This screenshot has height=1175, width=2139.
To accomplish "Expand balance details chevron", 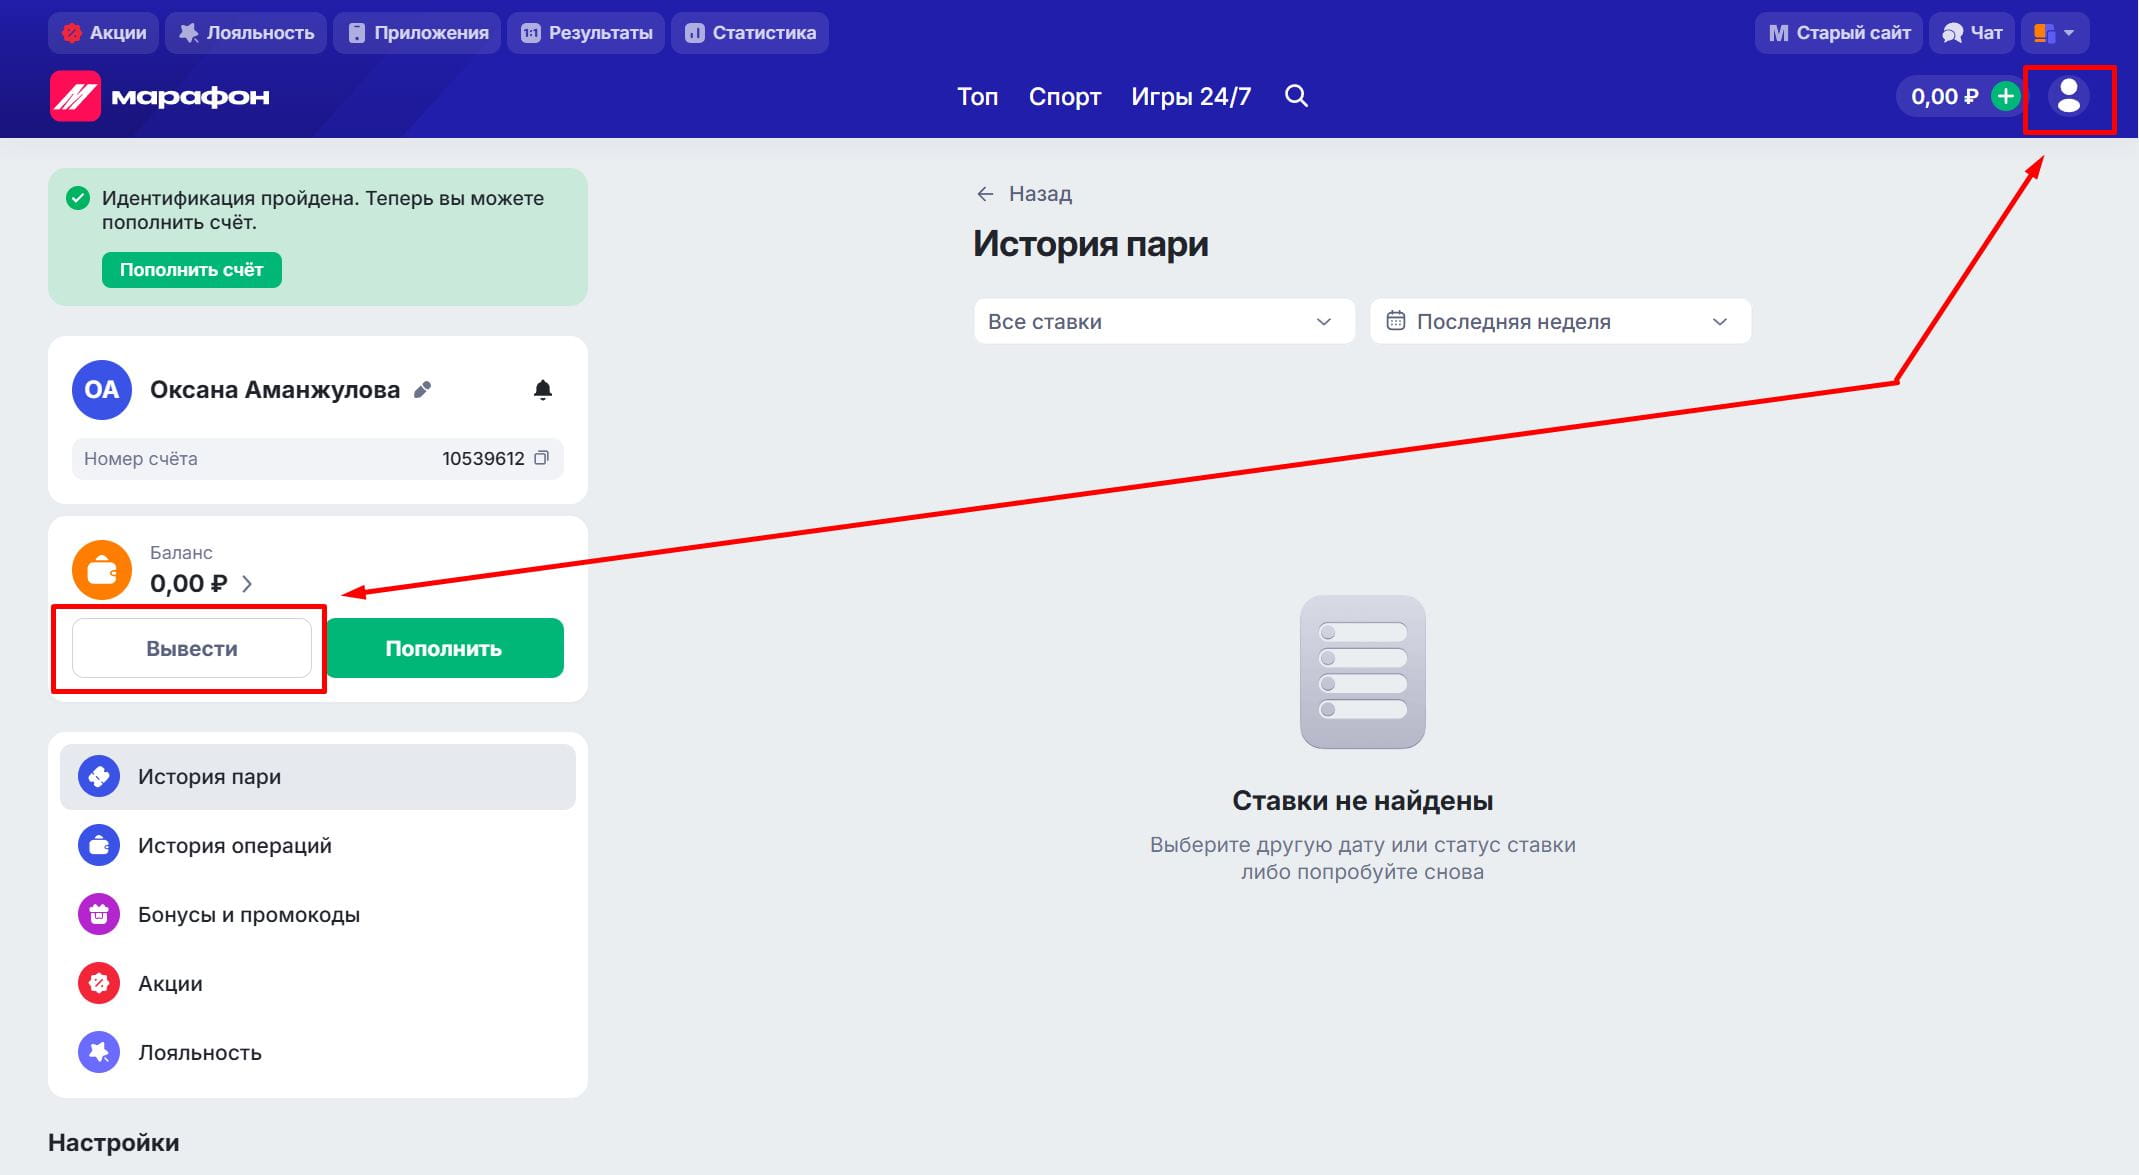I will [x=247, y=584].
